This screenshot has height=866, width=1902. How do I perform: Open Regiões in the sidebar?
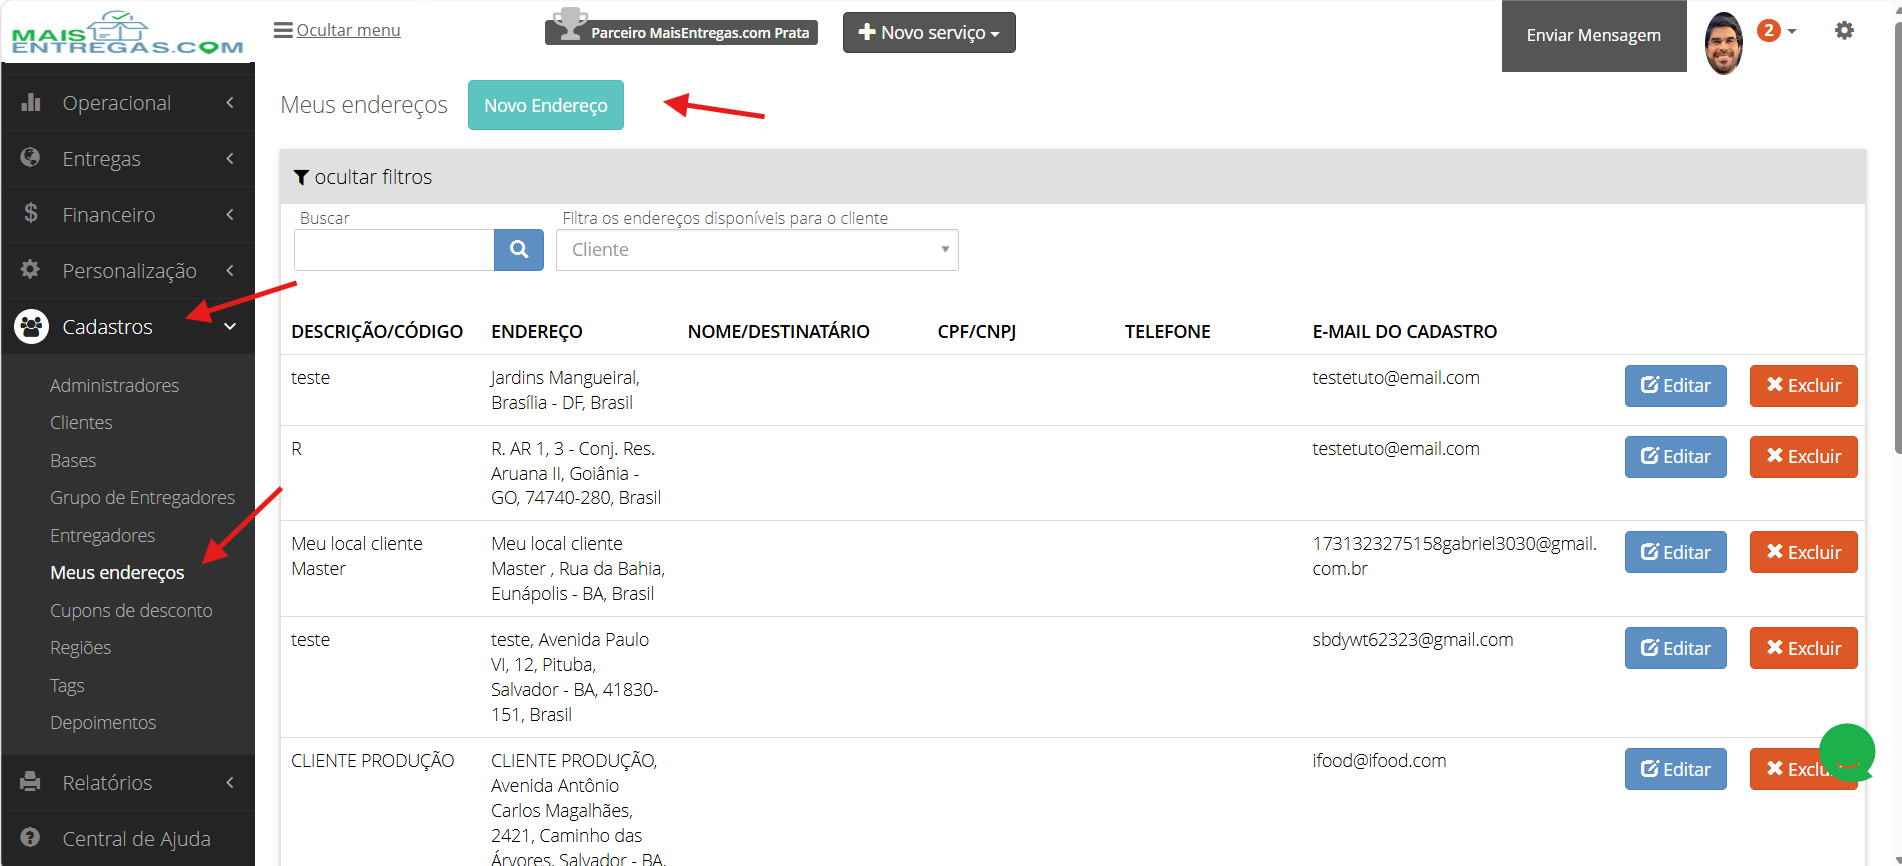[x=81, y=647]
